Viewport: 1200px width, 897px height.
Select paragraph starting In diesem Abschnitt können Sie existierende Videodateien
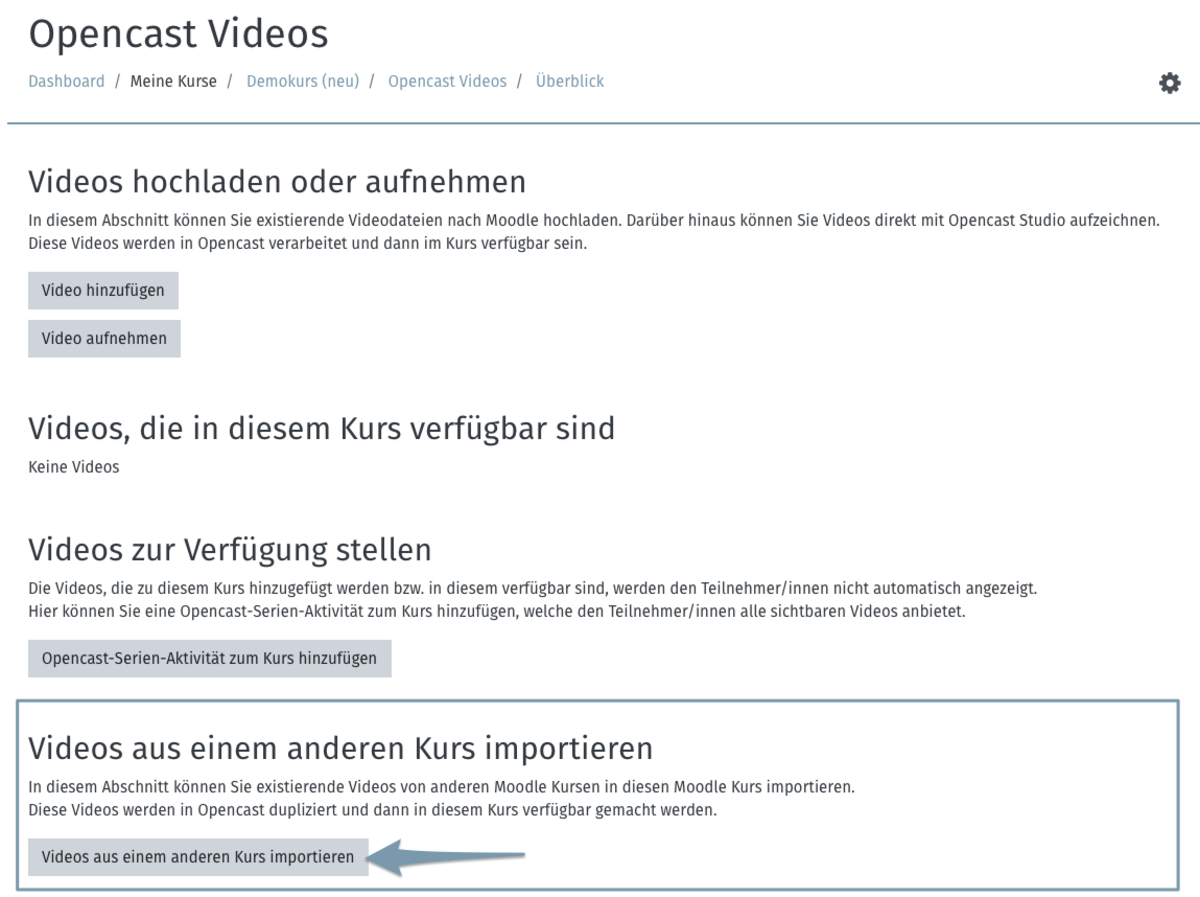point(594,232)
